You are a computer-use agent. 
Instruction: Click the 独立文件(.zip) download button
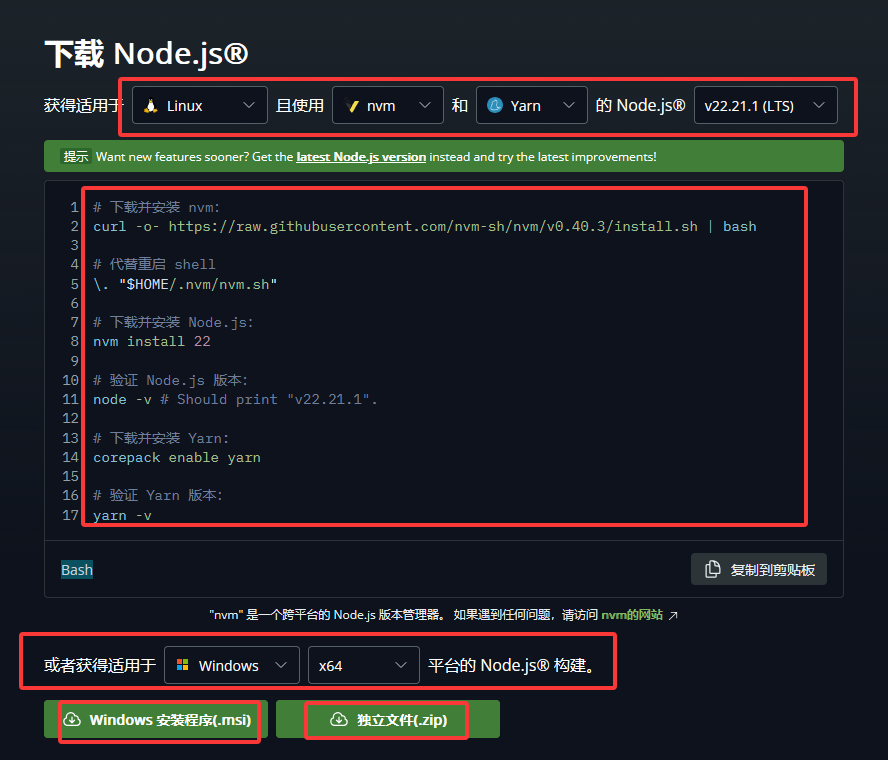click(x=386, y=719)
